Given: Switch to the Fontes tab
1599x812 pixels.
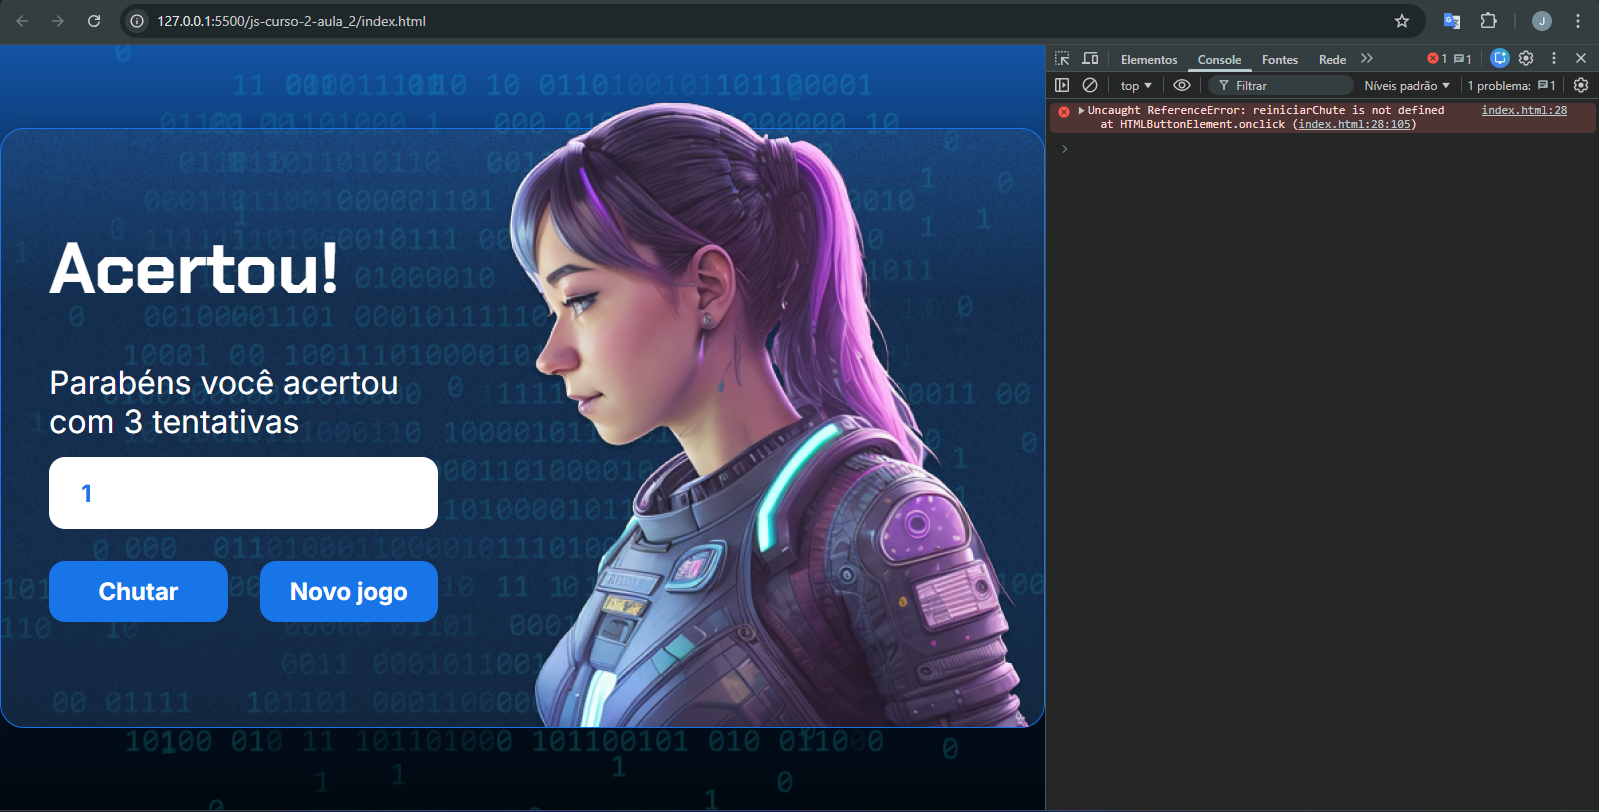Looking at the screenshot, I should pyautogui.click(x=1280, y=60).
